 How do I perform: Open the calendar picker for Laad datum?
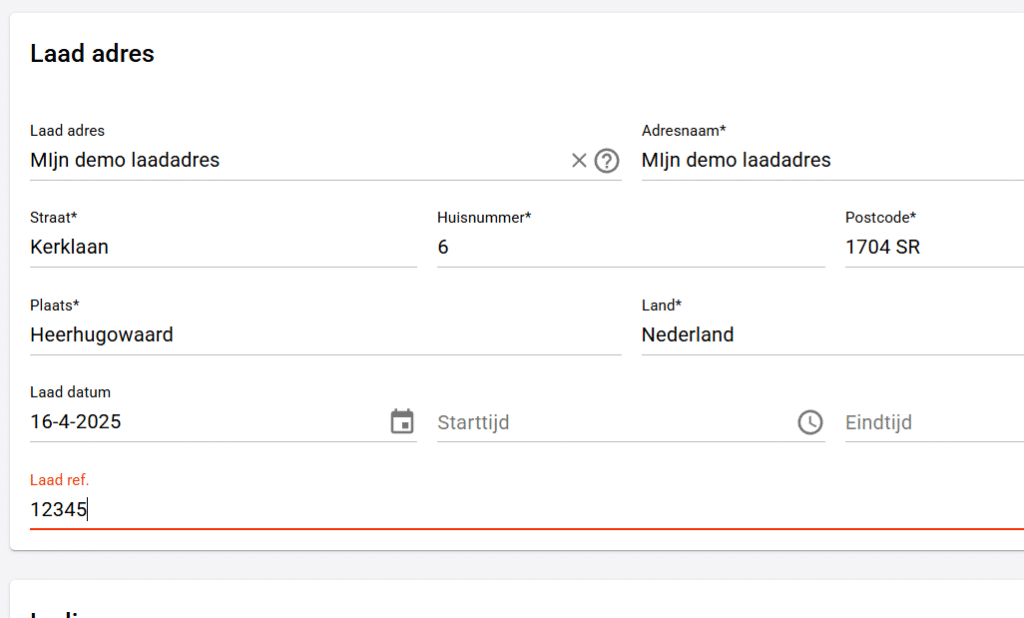pos(402,421)
